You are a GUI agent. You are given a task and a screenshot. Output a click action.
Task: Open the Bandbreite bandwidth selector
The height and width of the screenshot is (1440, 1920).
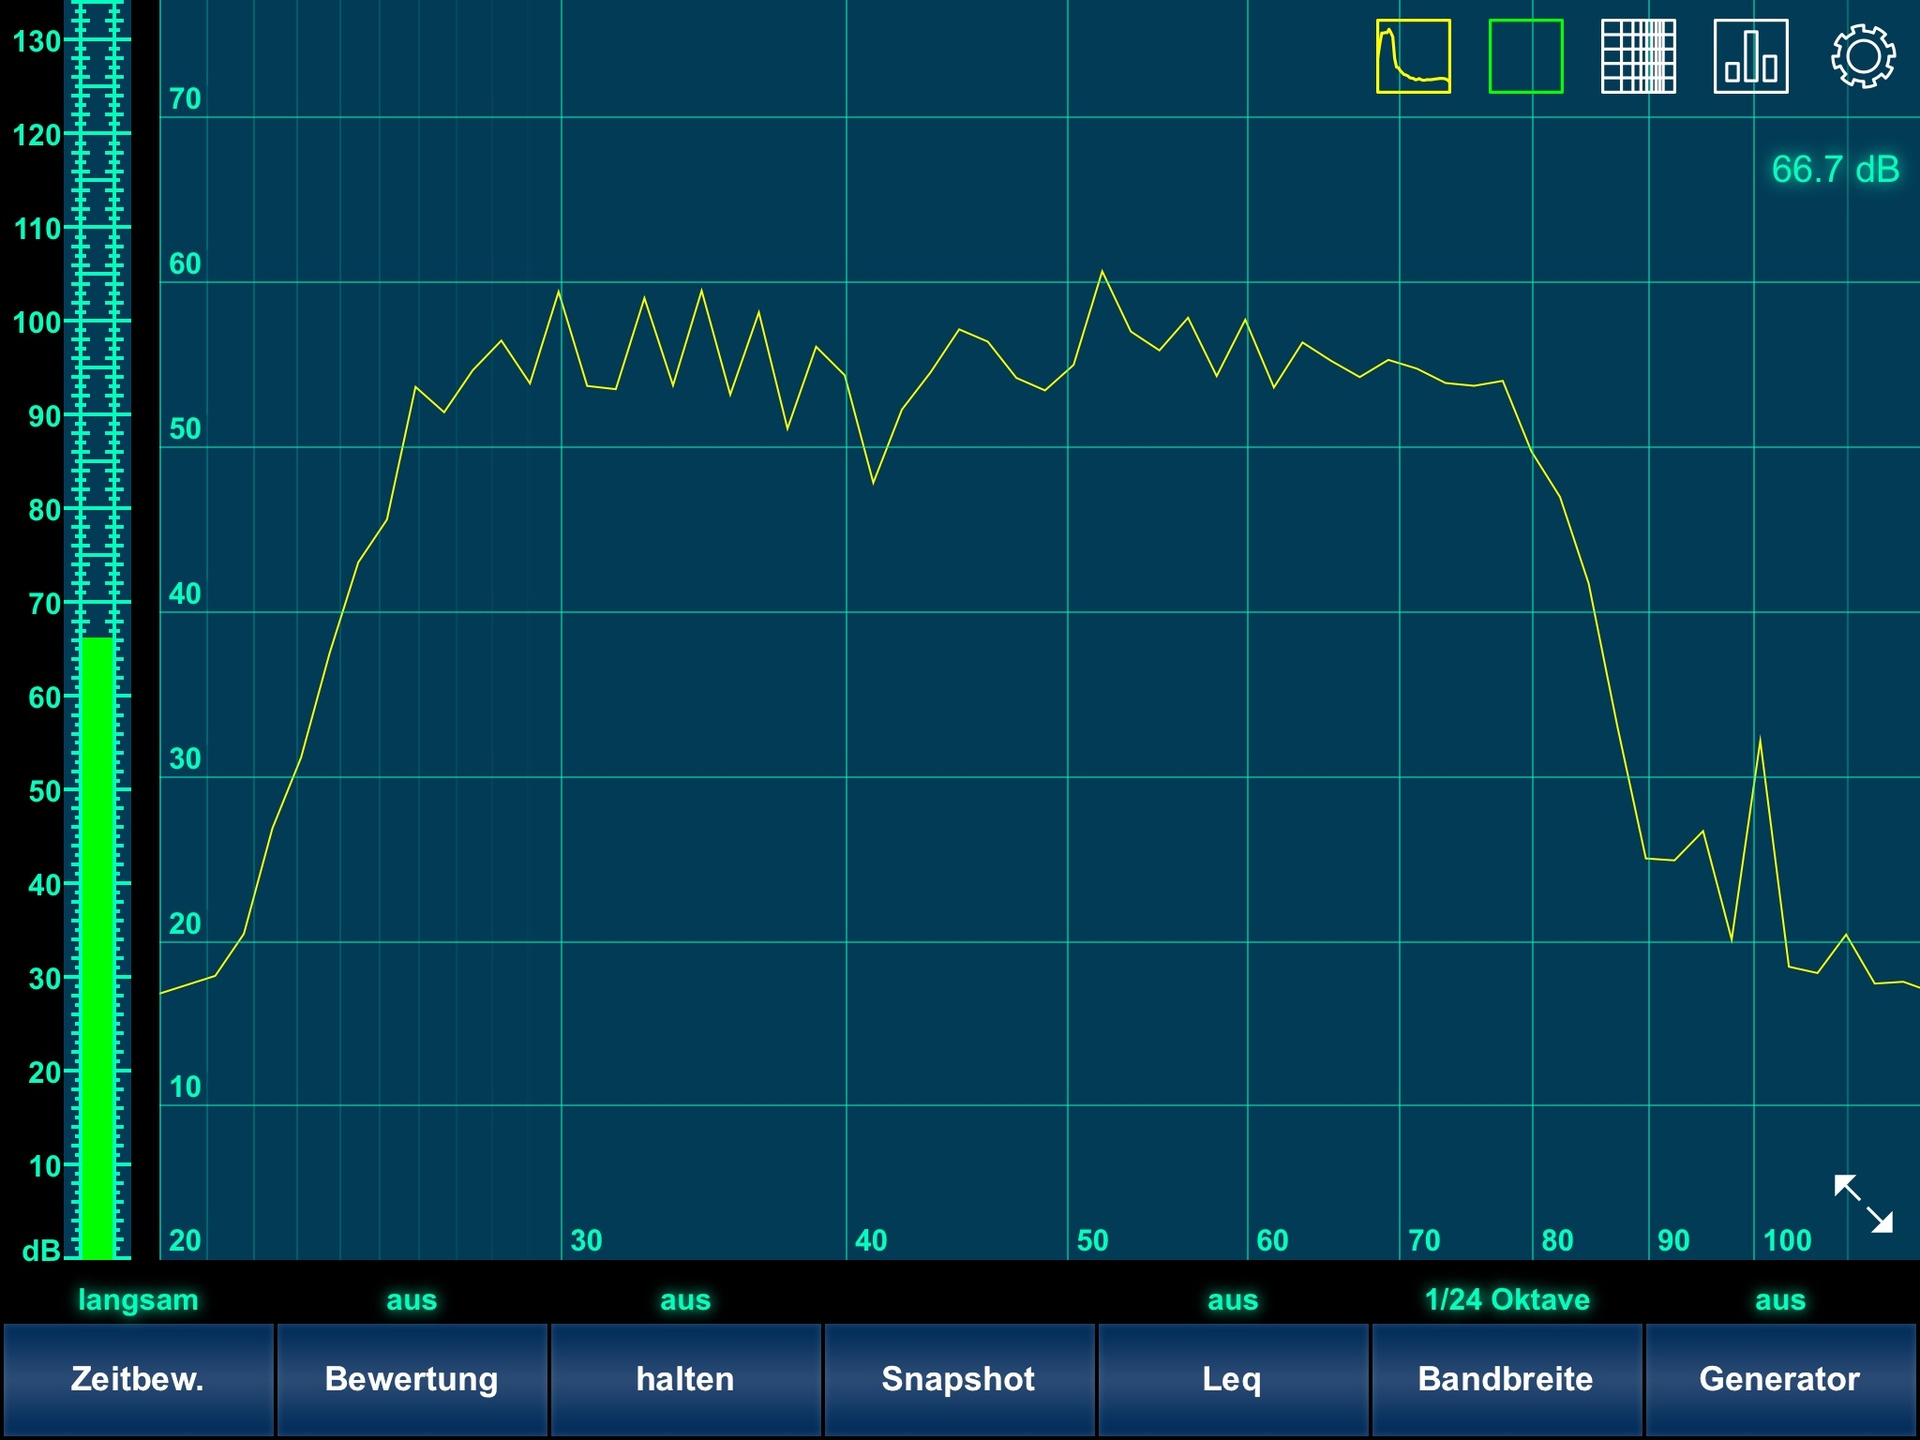click(1505, 1379)
